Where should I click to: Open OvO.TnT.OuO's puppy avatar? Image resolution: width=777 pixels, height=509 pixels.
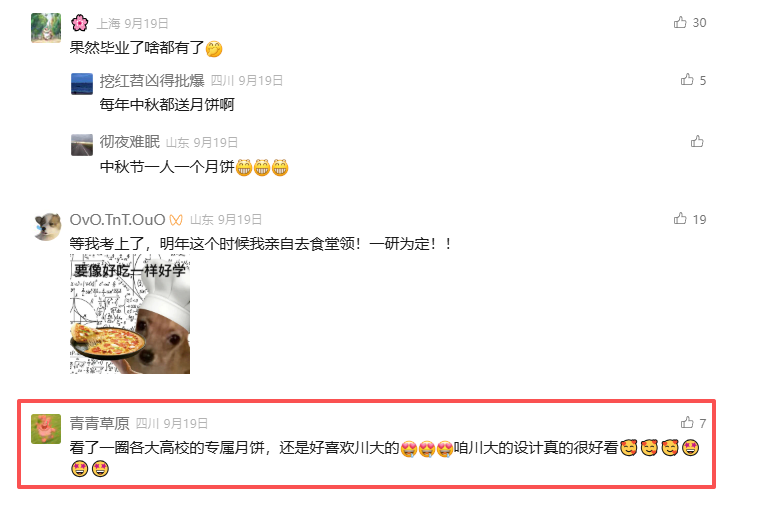click(x=47, y=227)
